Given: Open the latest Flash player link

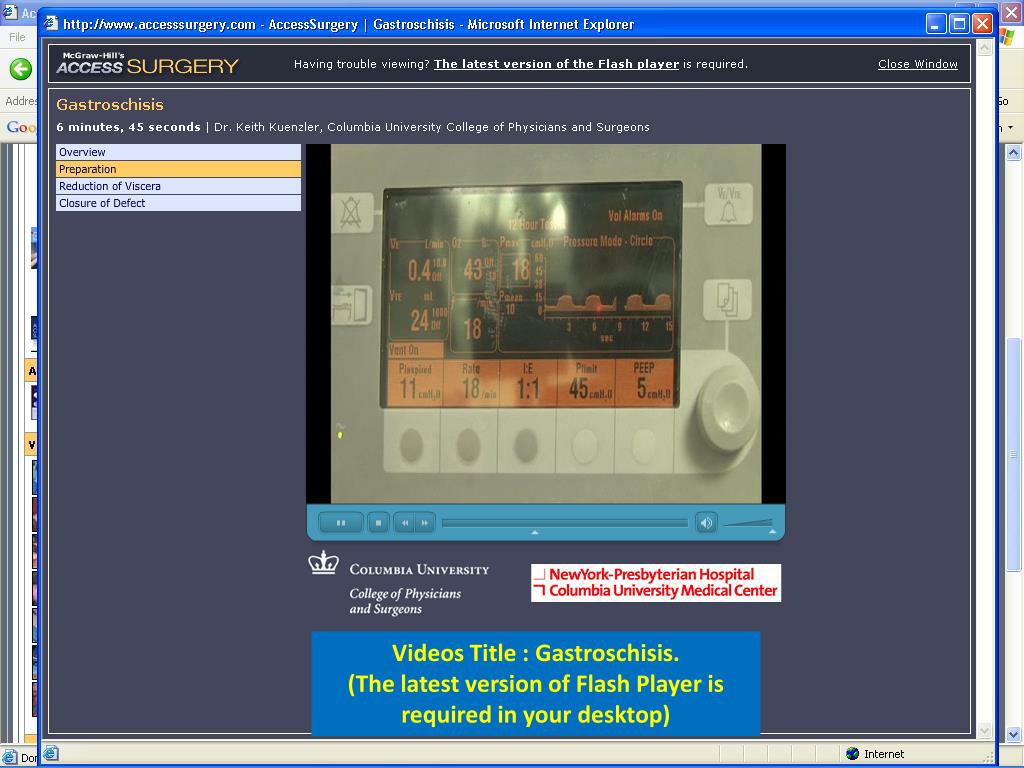Looking at the screenshot, I should pyautogui.click(x=556, y=64).
